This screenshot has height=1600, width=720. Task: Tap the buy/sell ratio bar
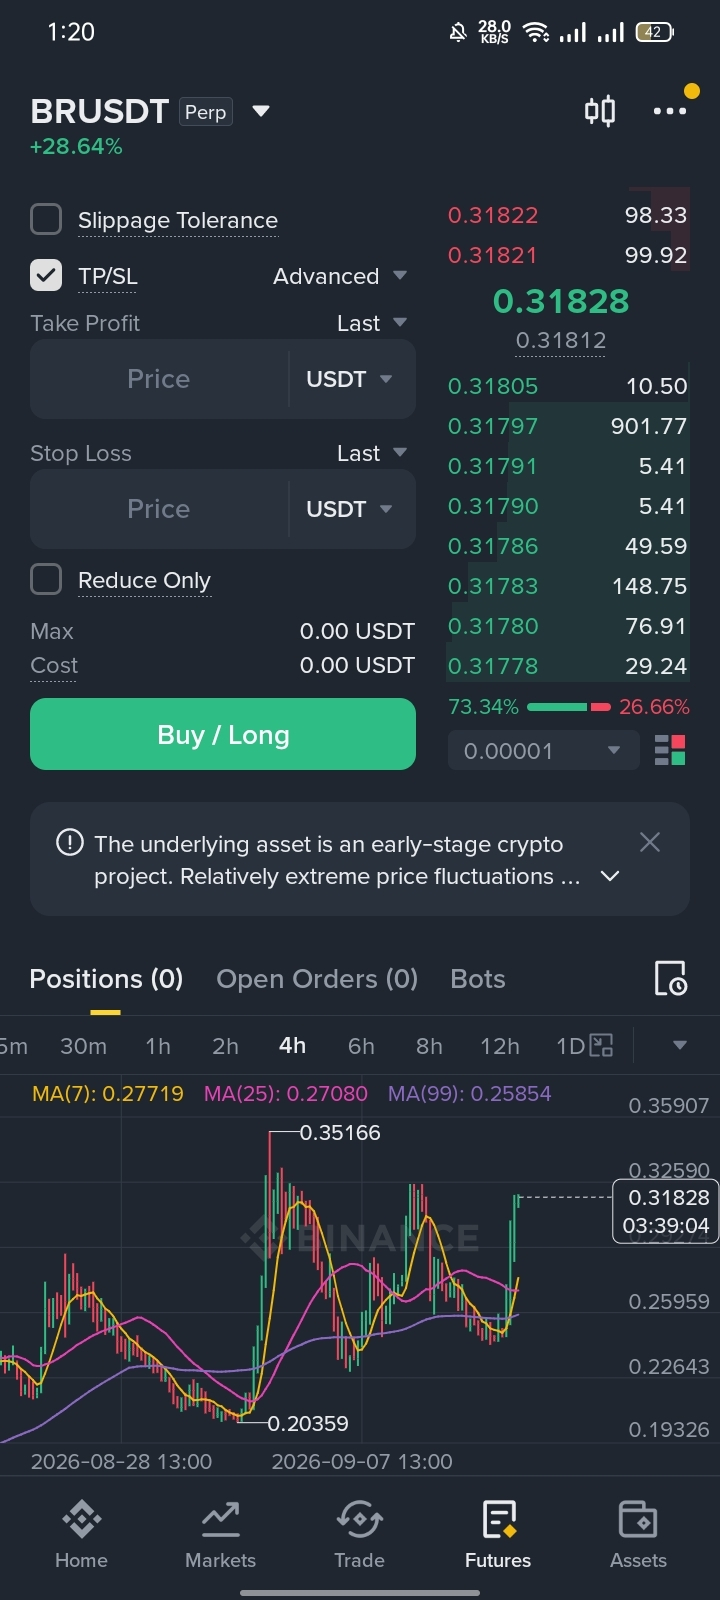pyautogui.click(x=568, y=707)
